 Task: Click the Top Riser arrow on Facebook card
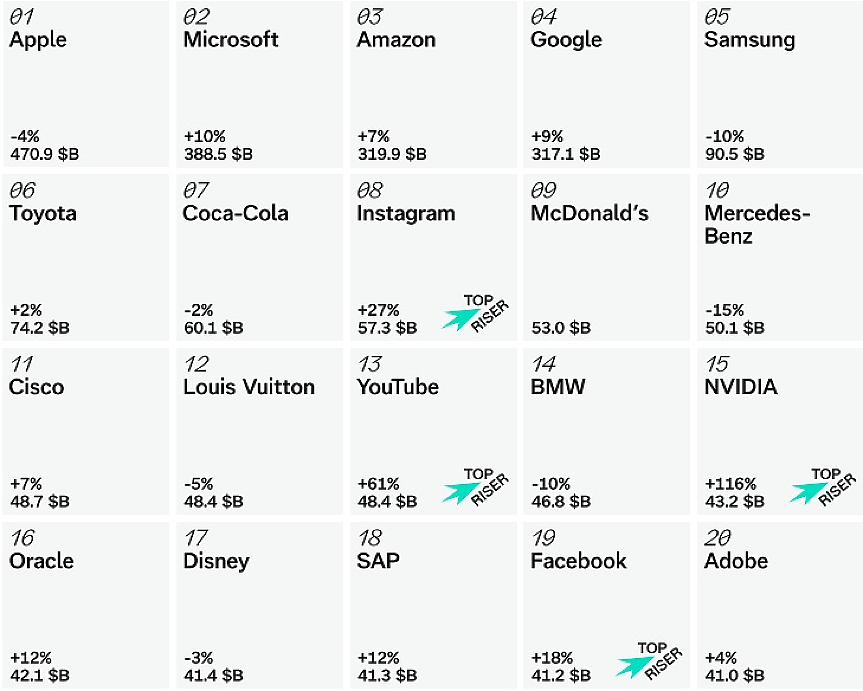(635, 665)
